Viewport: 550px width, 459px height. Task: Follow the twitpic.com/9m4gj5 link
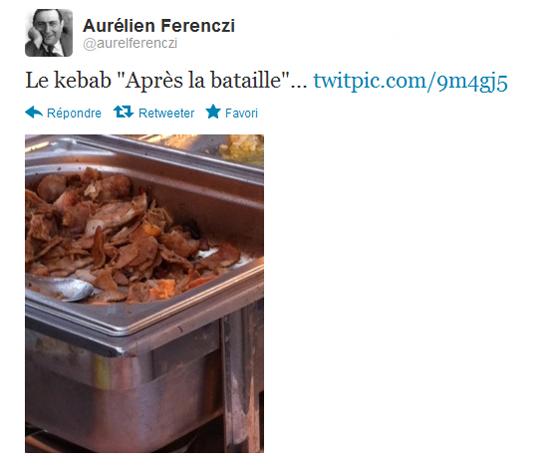coord(410,81)
